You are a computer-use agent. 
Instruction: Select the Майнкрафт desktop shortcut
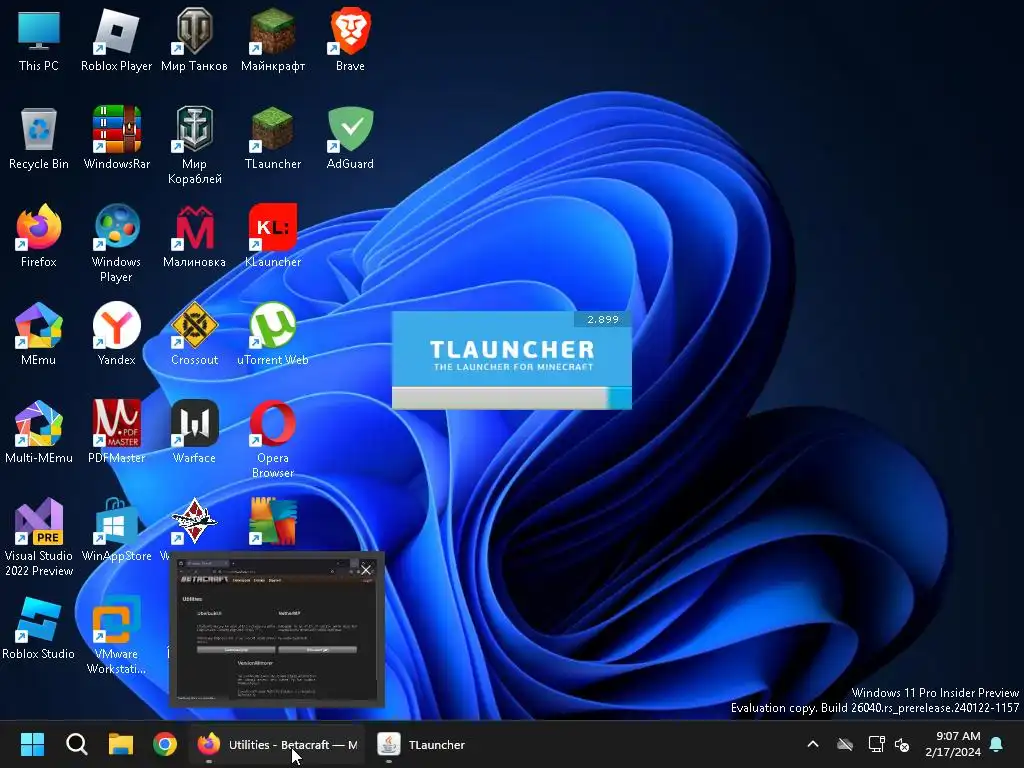point(272,40)
